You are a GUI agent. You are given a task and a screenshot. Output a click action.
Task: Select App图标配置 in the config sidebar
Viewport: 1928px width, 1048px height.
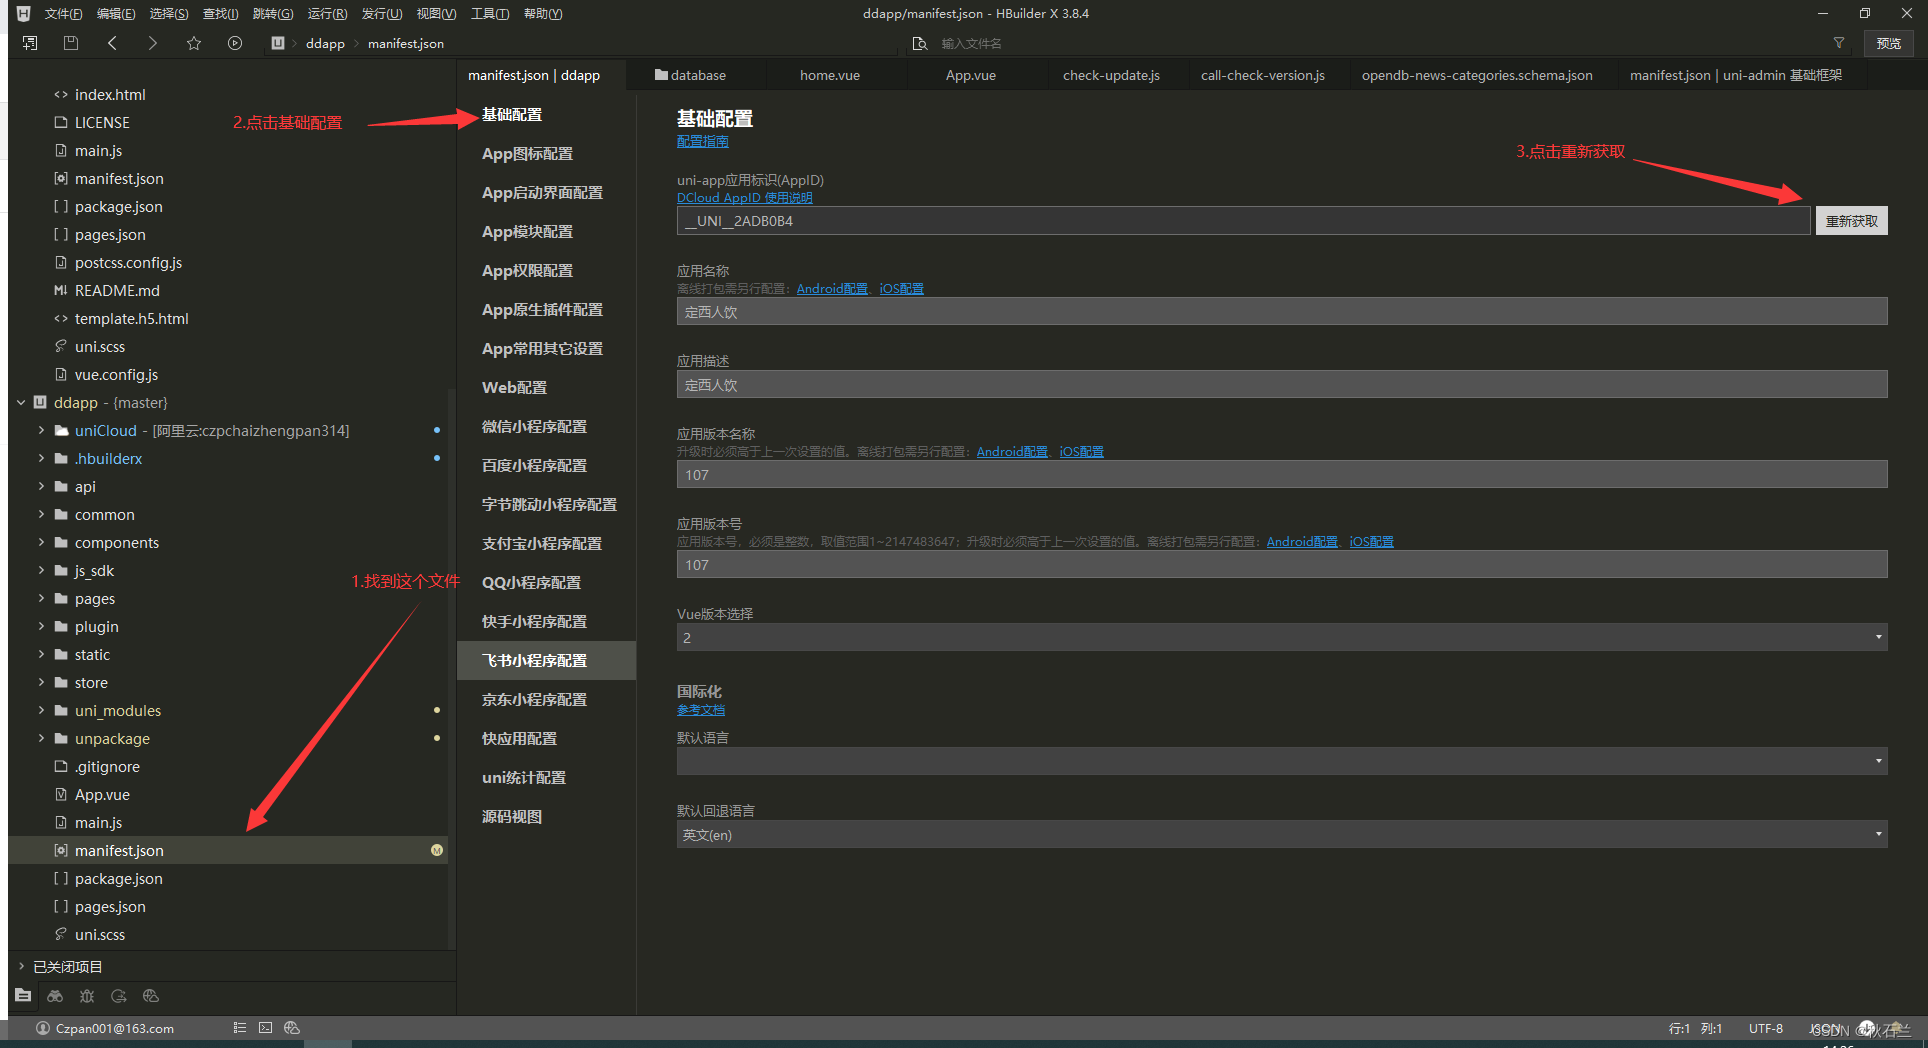pyautogui.click(x=527, y=154)
